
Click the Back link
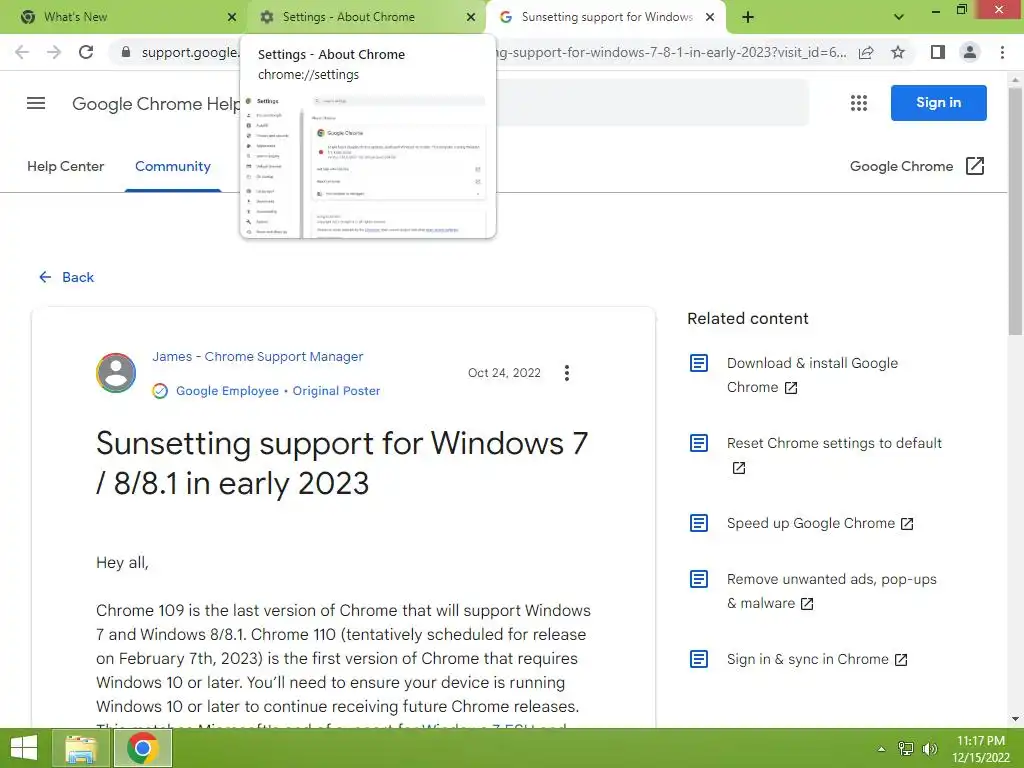[x=67, y=278]
